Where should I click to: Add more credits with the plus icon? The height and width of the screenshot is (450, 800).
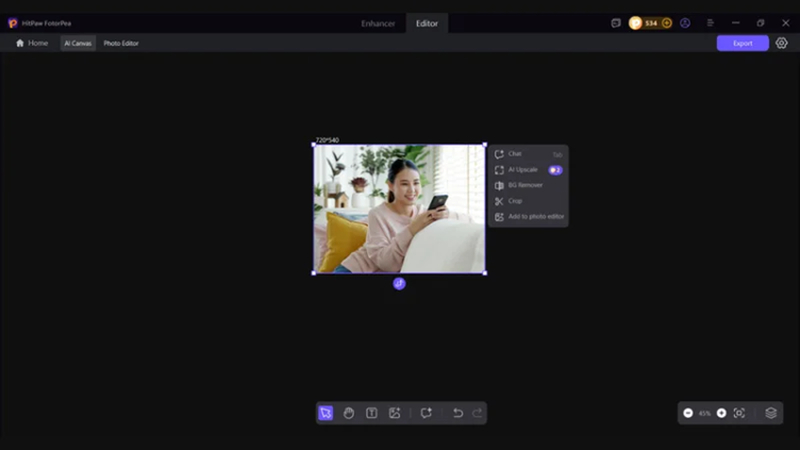click(666, 23)
